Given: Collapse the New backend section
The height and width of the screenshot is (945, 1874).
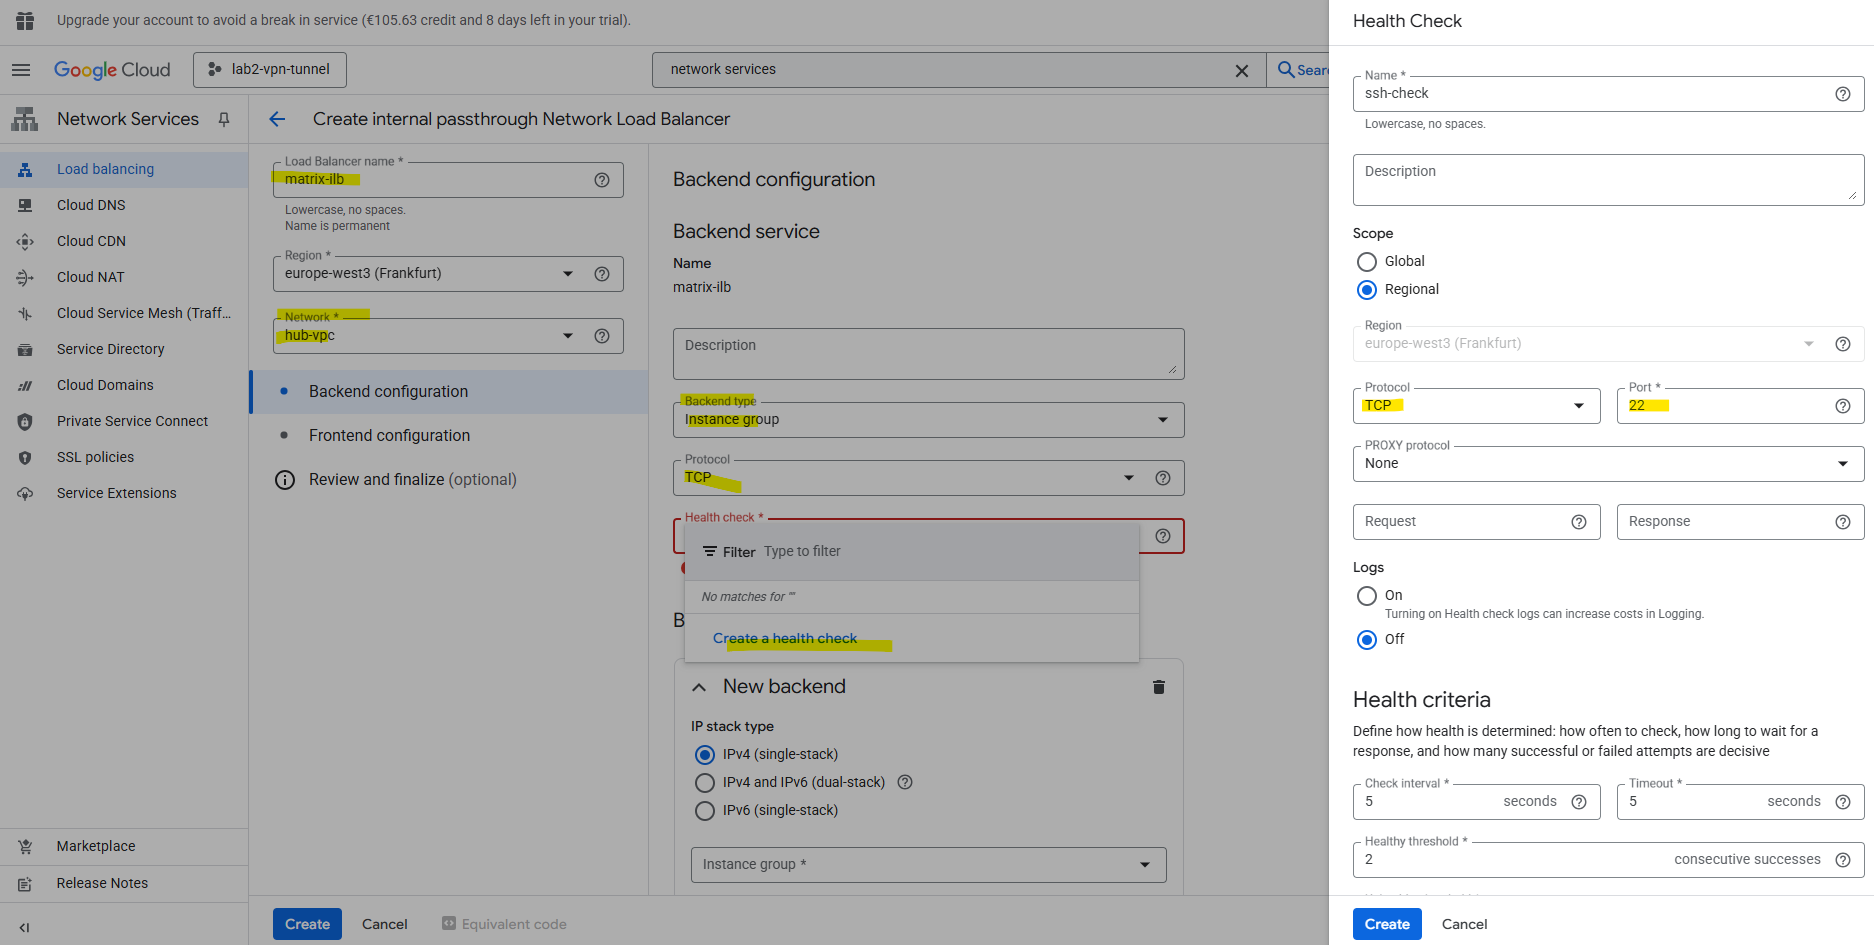Looking at the screenshot, I should coord(699,687).
